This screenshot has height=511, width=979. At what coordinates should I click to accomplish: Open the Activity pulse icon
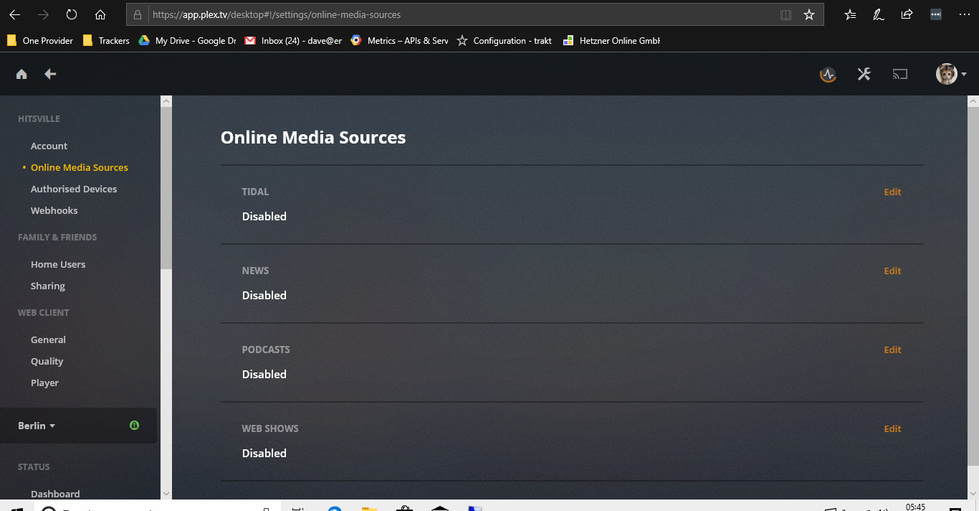pyautogui.click(x=828, y=74)
